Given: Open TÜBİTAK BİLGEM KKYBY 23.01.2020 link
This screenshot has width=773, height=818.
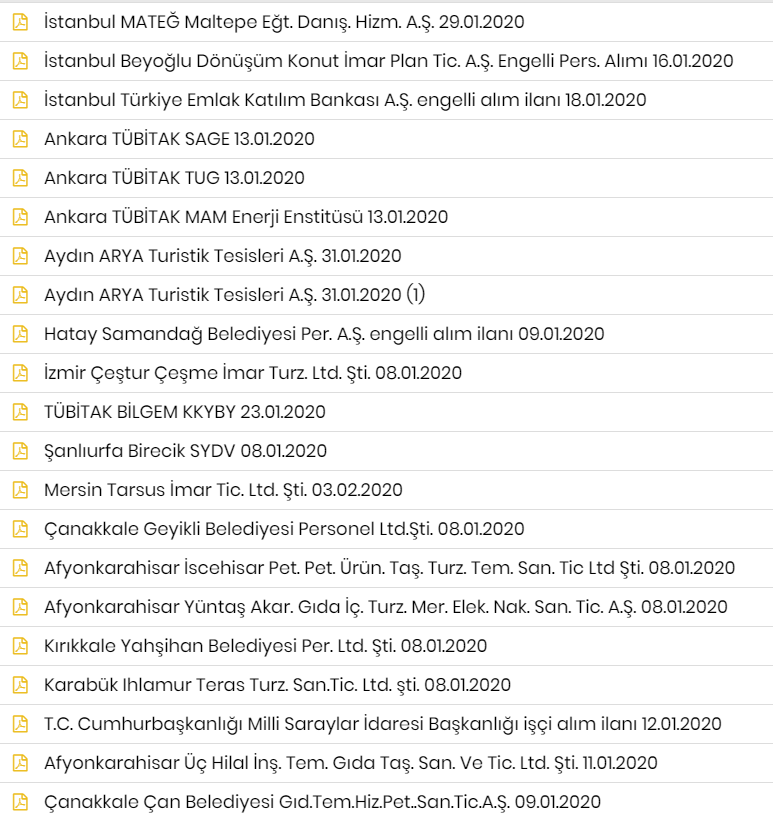Looking at the screenshot, I should [x=185, y=412].
